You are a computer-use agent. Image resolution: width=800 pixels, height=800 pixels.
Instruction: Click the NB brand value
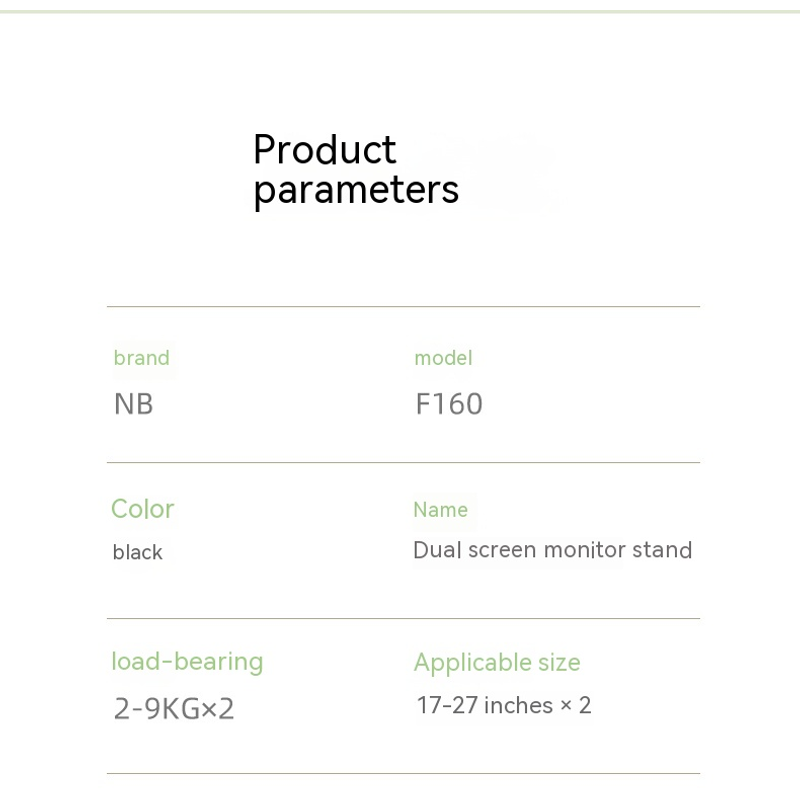133,404
